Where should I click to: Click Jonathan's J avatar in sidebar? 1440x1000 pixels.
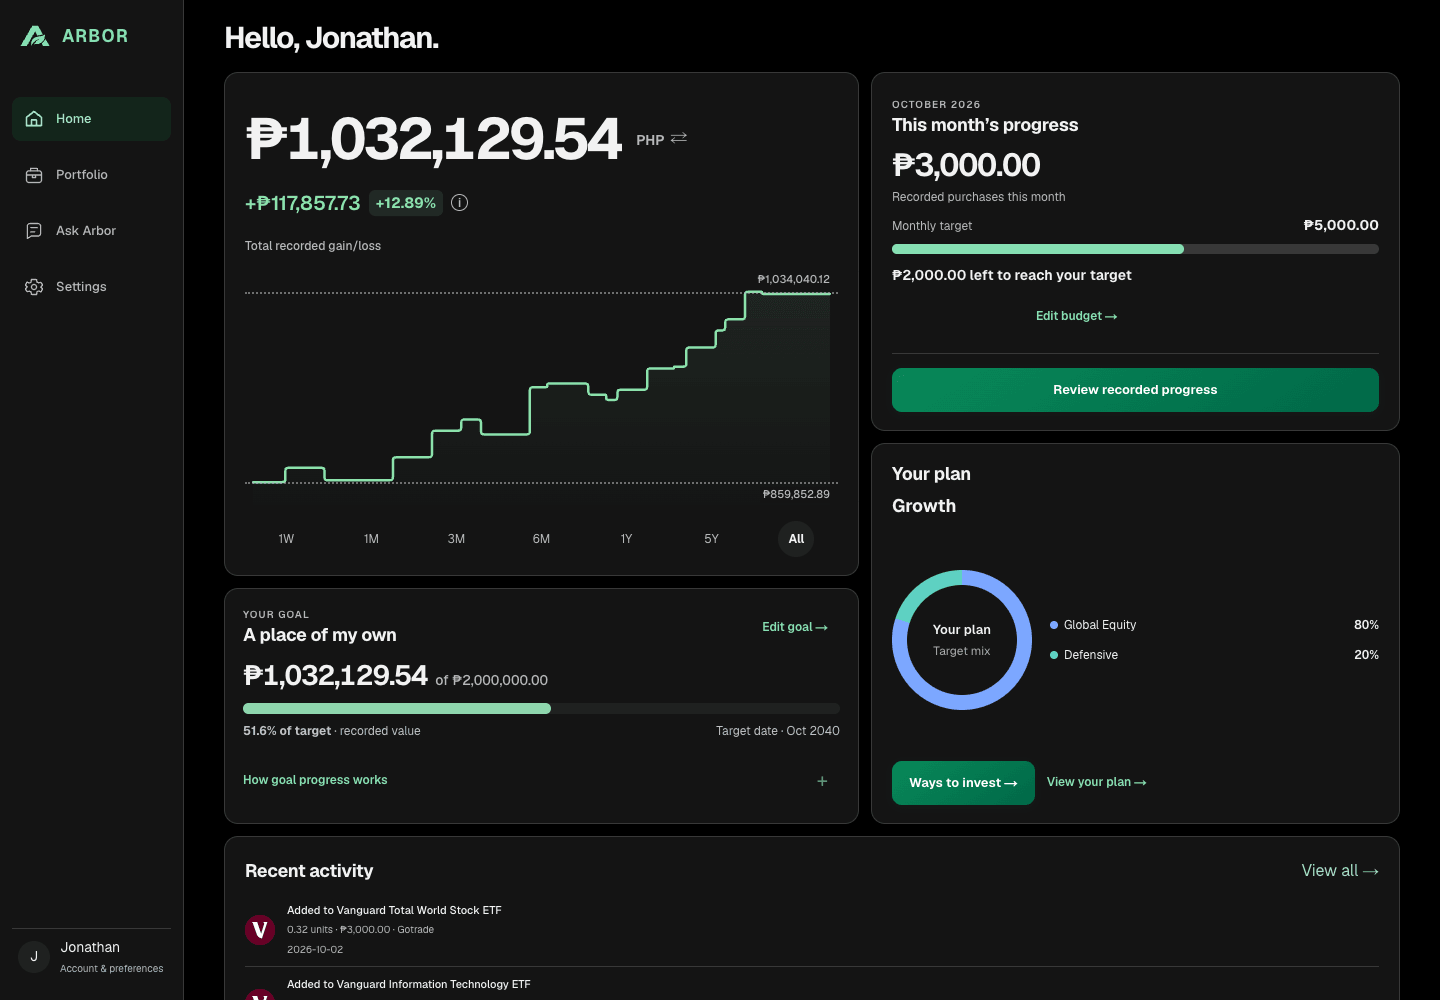coord(34,957)
